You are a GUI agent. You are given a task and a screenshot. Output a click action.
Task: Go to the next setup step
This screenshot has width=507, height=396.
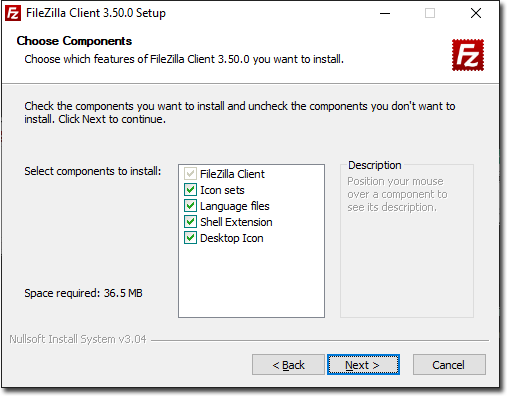363,365
